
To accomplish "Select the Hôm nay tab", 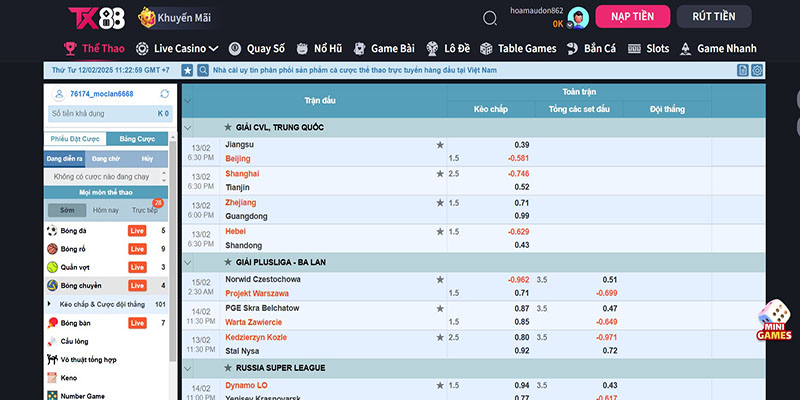I will (x=105, y=210).
